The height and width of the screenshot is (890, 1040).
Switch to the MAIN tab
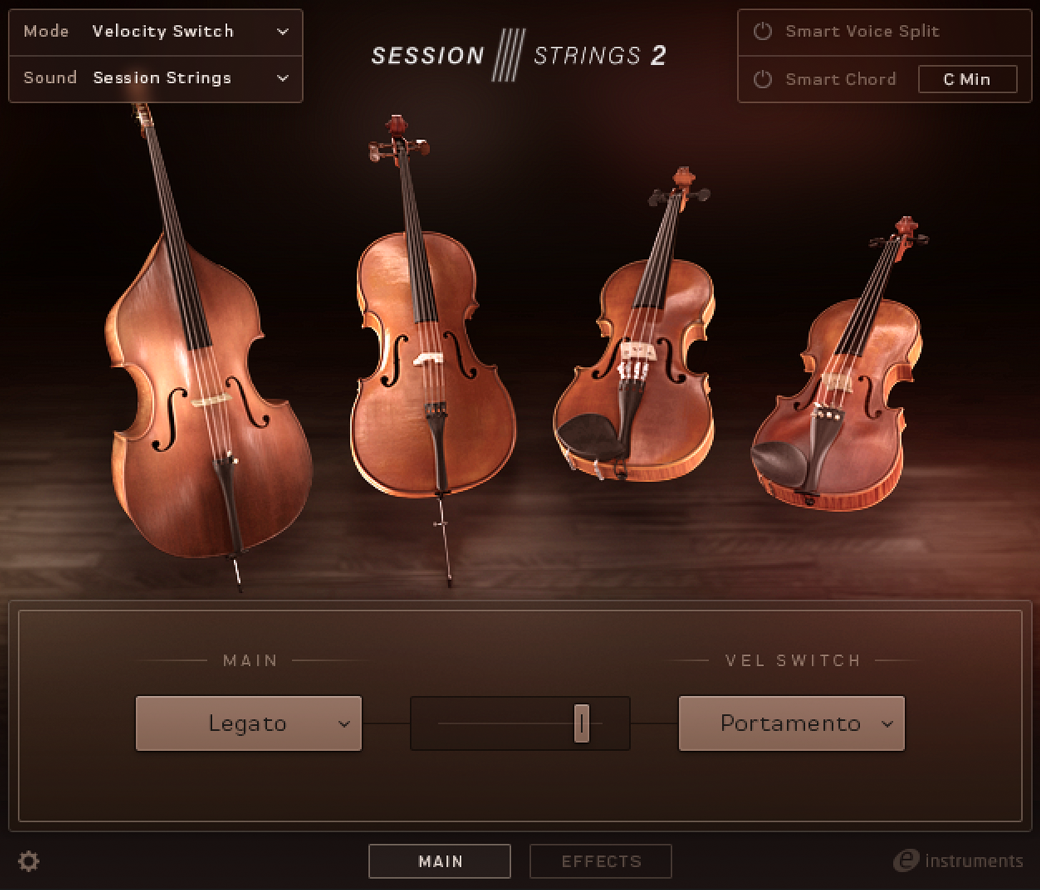[440, 861]
